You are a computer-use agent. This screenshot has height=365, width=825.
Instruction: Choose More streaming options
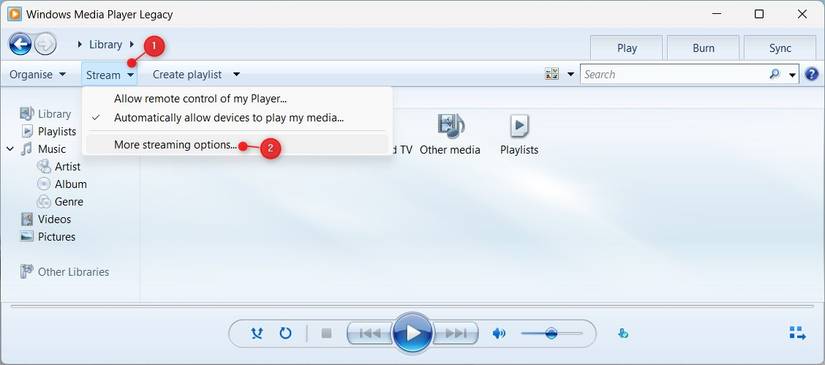pyautogui.click(x=237, y=145)
